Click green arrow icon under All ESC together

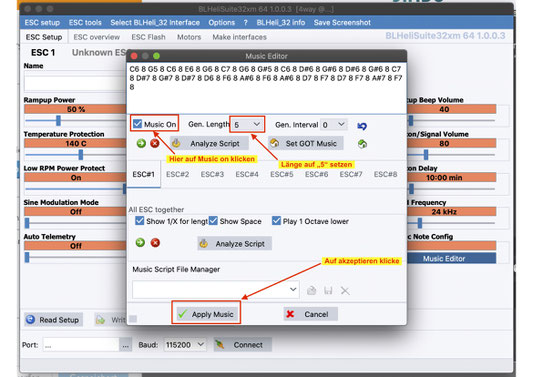click(x=140, y=243)
